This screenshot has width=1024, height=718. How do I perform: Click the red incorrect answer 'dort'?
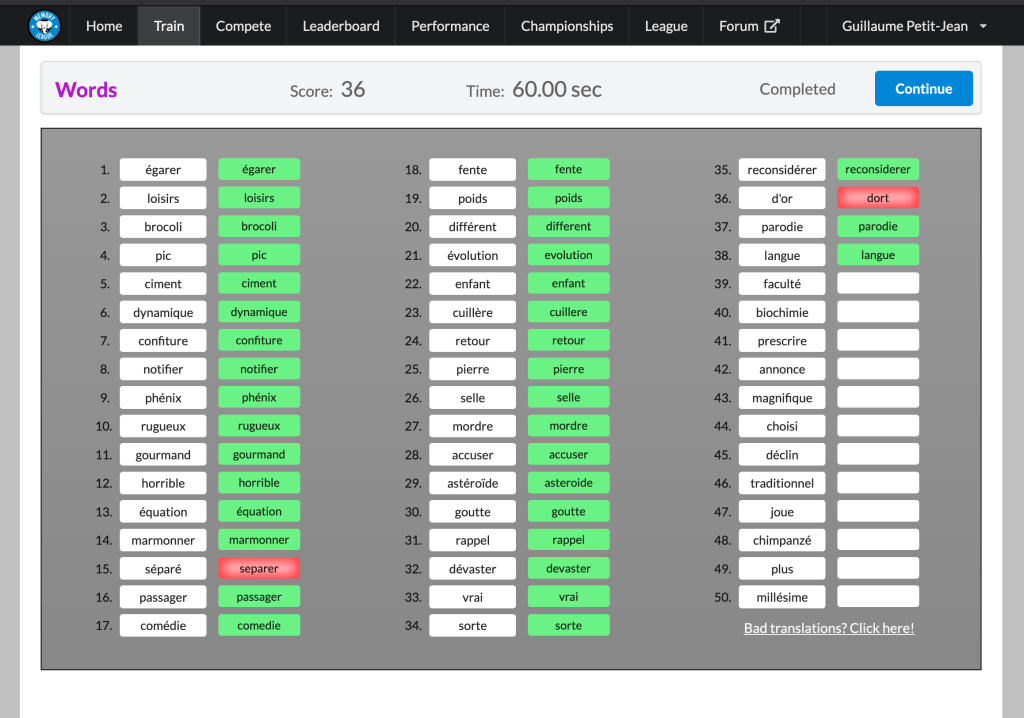(x=877, y=198)
